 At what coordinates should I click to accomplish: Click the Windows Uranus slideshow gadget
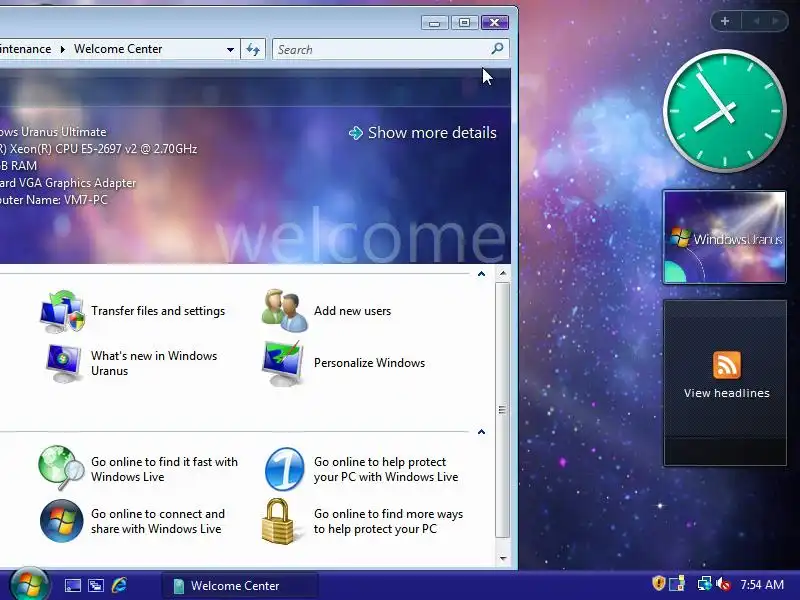724,237
